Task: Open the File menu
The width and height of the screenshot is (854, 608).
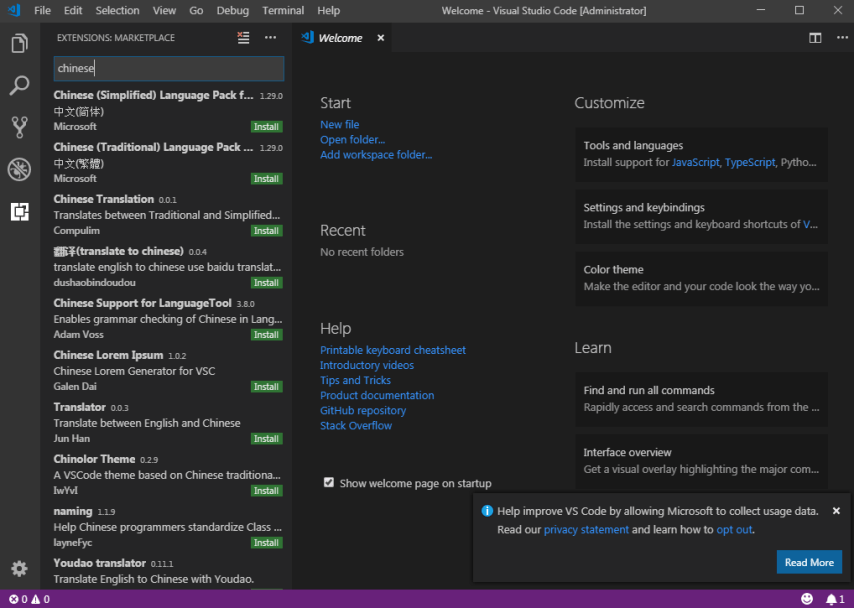Action: [42, 10]
